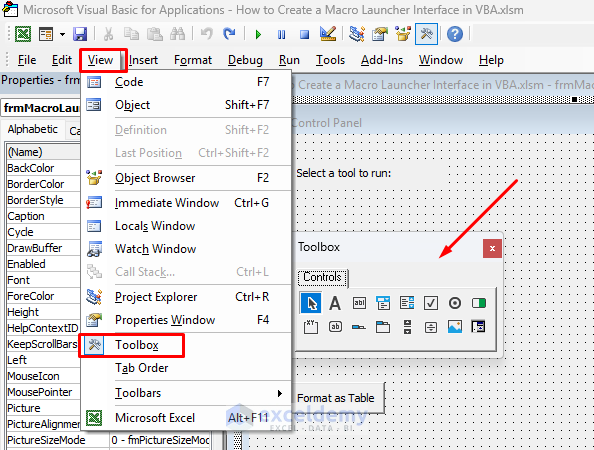Screen dimensions: 594x450
Task: Pick the MultiPage tool
Action: [383, 327]
